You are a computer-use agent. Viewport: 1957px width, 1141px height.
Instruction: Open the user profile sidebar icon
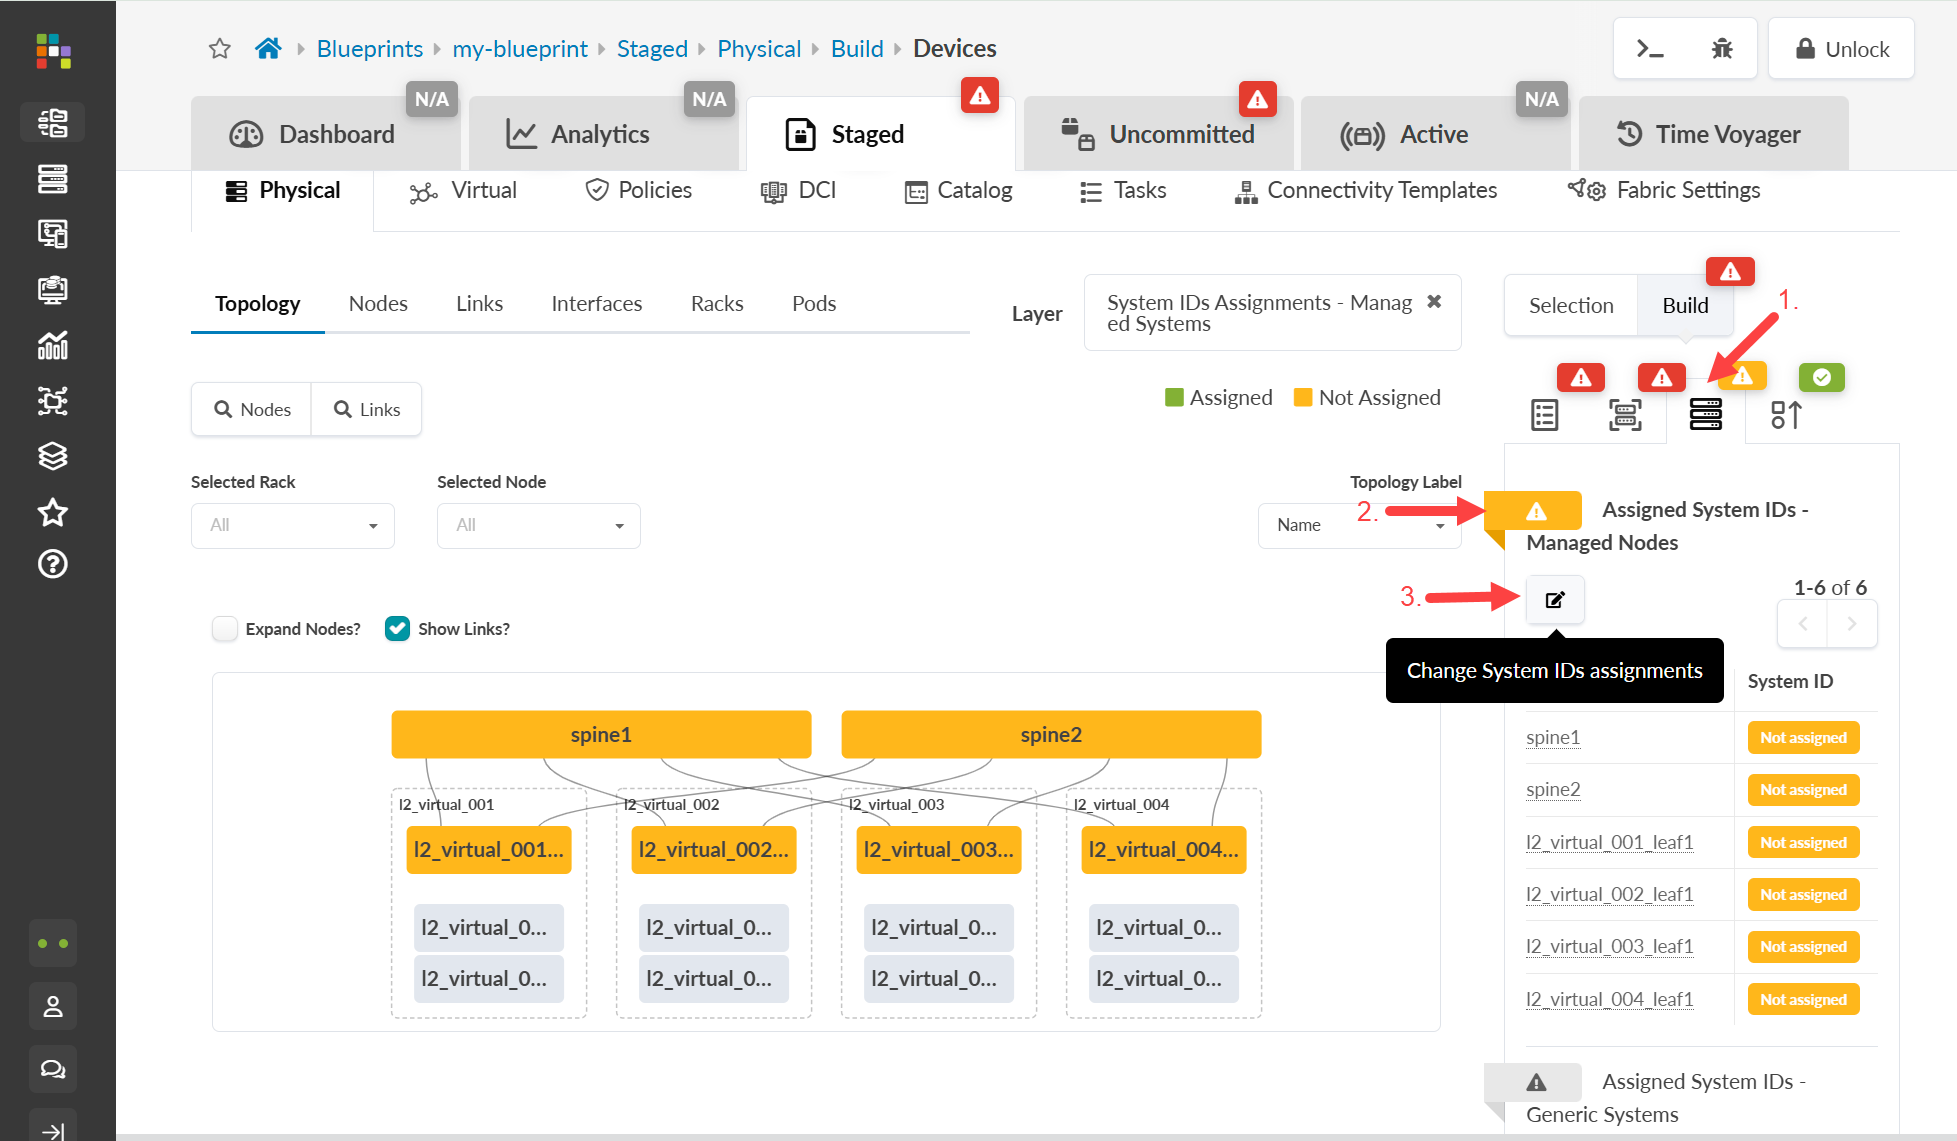[x=52, y=1006]
